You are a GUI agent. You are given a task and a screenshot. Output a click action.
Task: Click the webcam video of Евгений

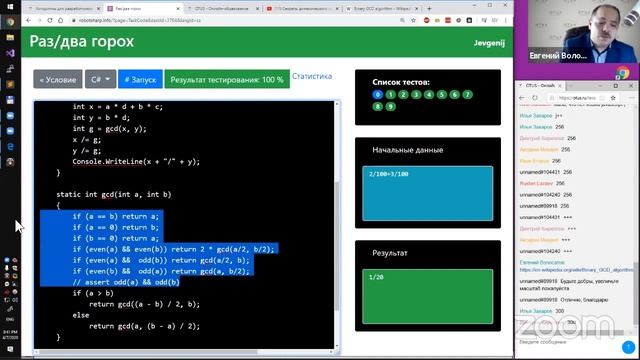(583, 31)
